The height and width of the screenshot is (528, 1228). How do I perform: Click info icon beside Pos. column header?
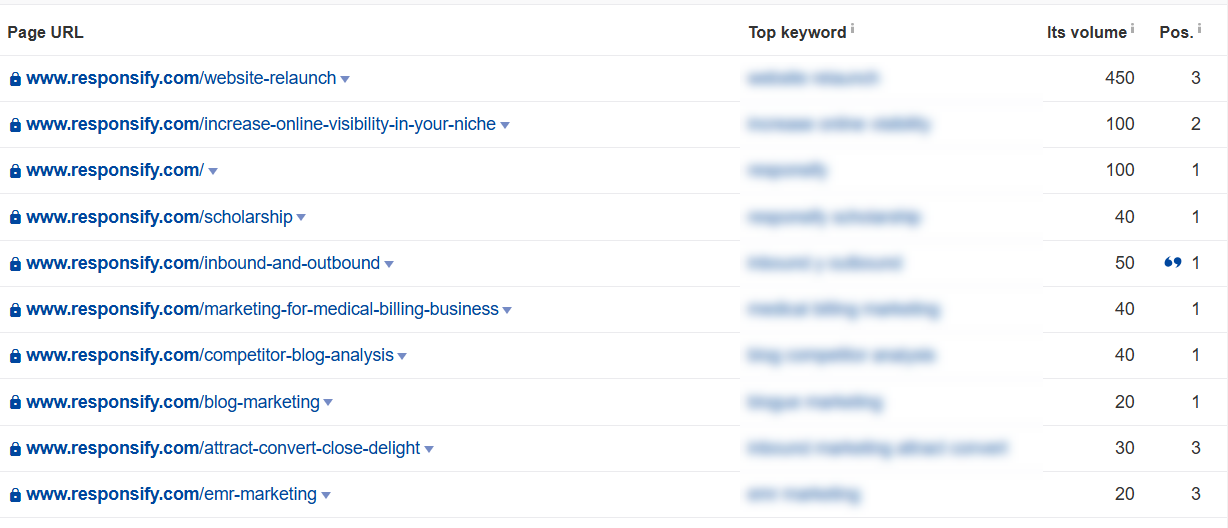pos(1199,29)
